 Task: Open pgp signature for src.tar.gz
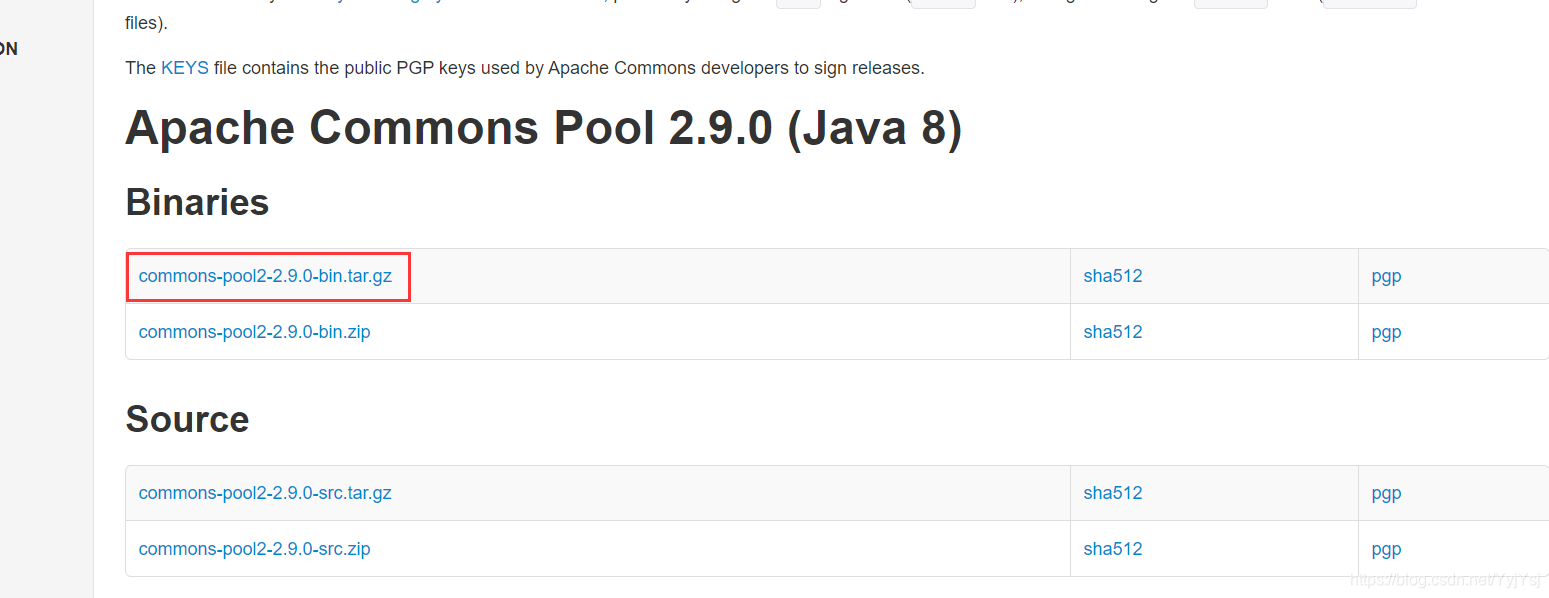1386,493
